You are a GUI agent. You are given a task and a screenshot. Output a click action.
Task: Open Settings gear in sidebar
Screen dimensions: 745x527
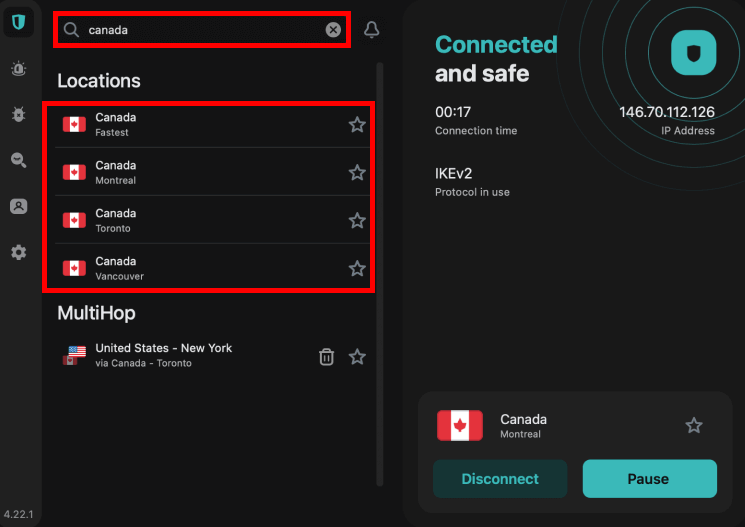tap(19, 252)
